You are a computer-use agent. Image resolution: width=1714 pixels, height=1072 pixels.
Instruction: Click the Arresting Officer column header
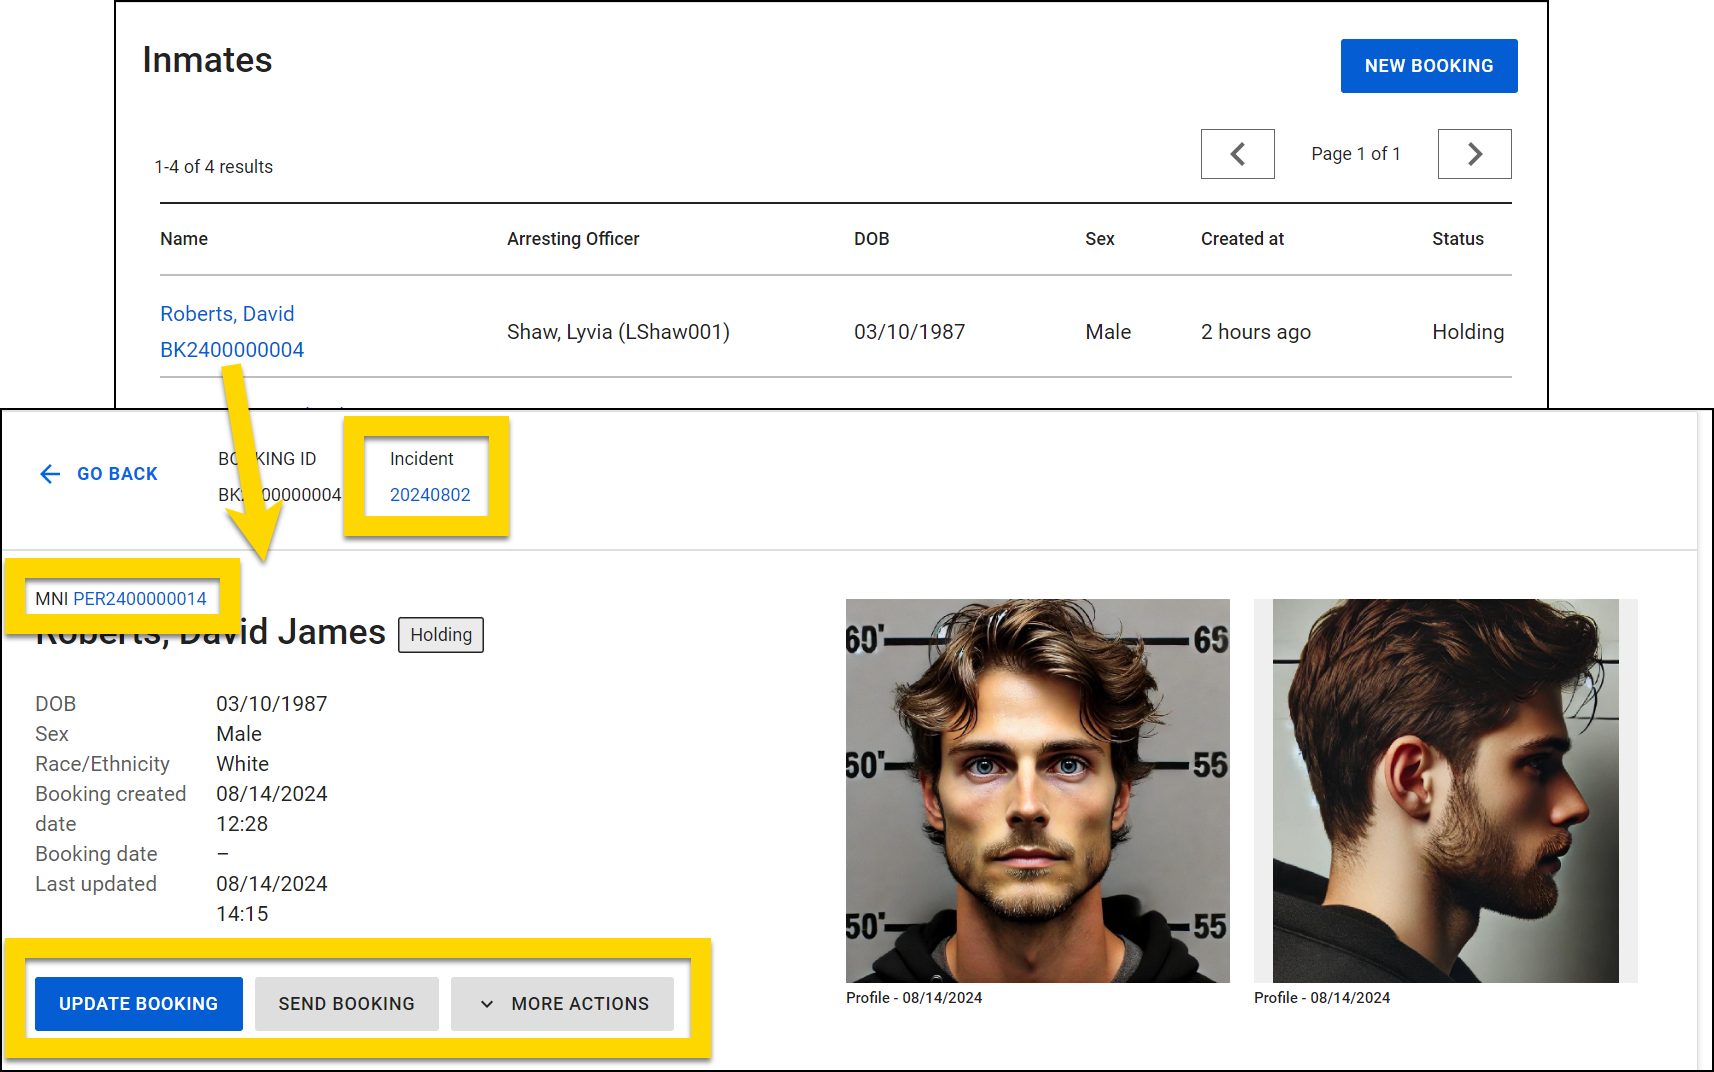tap(573, 239)
